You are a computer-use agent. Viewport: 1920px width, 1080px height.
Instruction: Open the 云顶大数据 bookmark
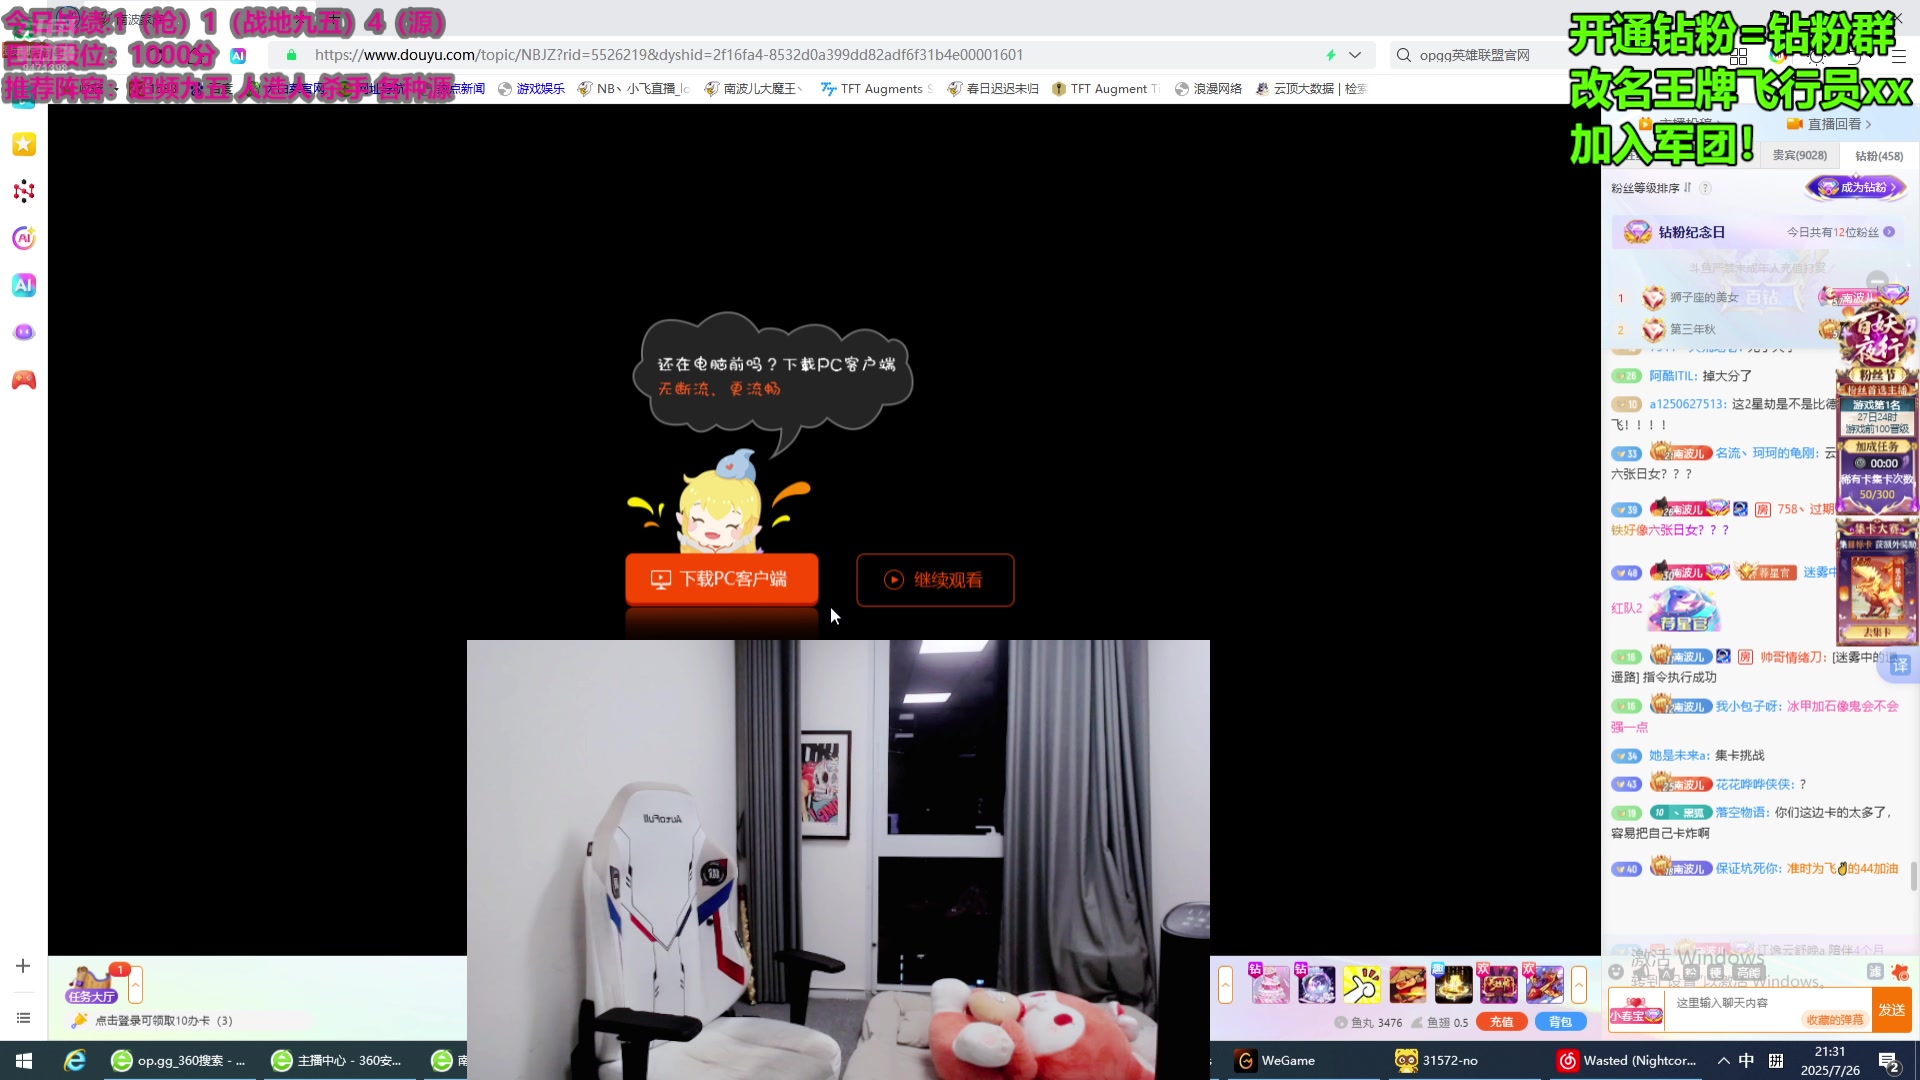point(1311,89)
